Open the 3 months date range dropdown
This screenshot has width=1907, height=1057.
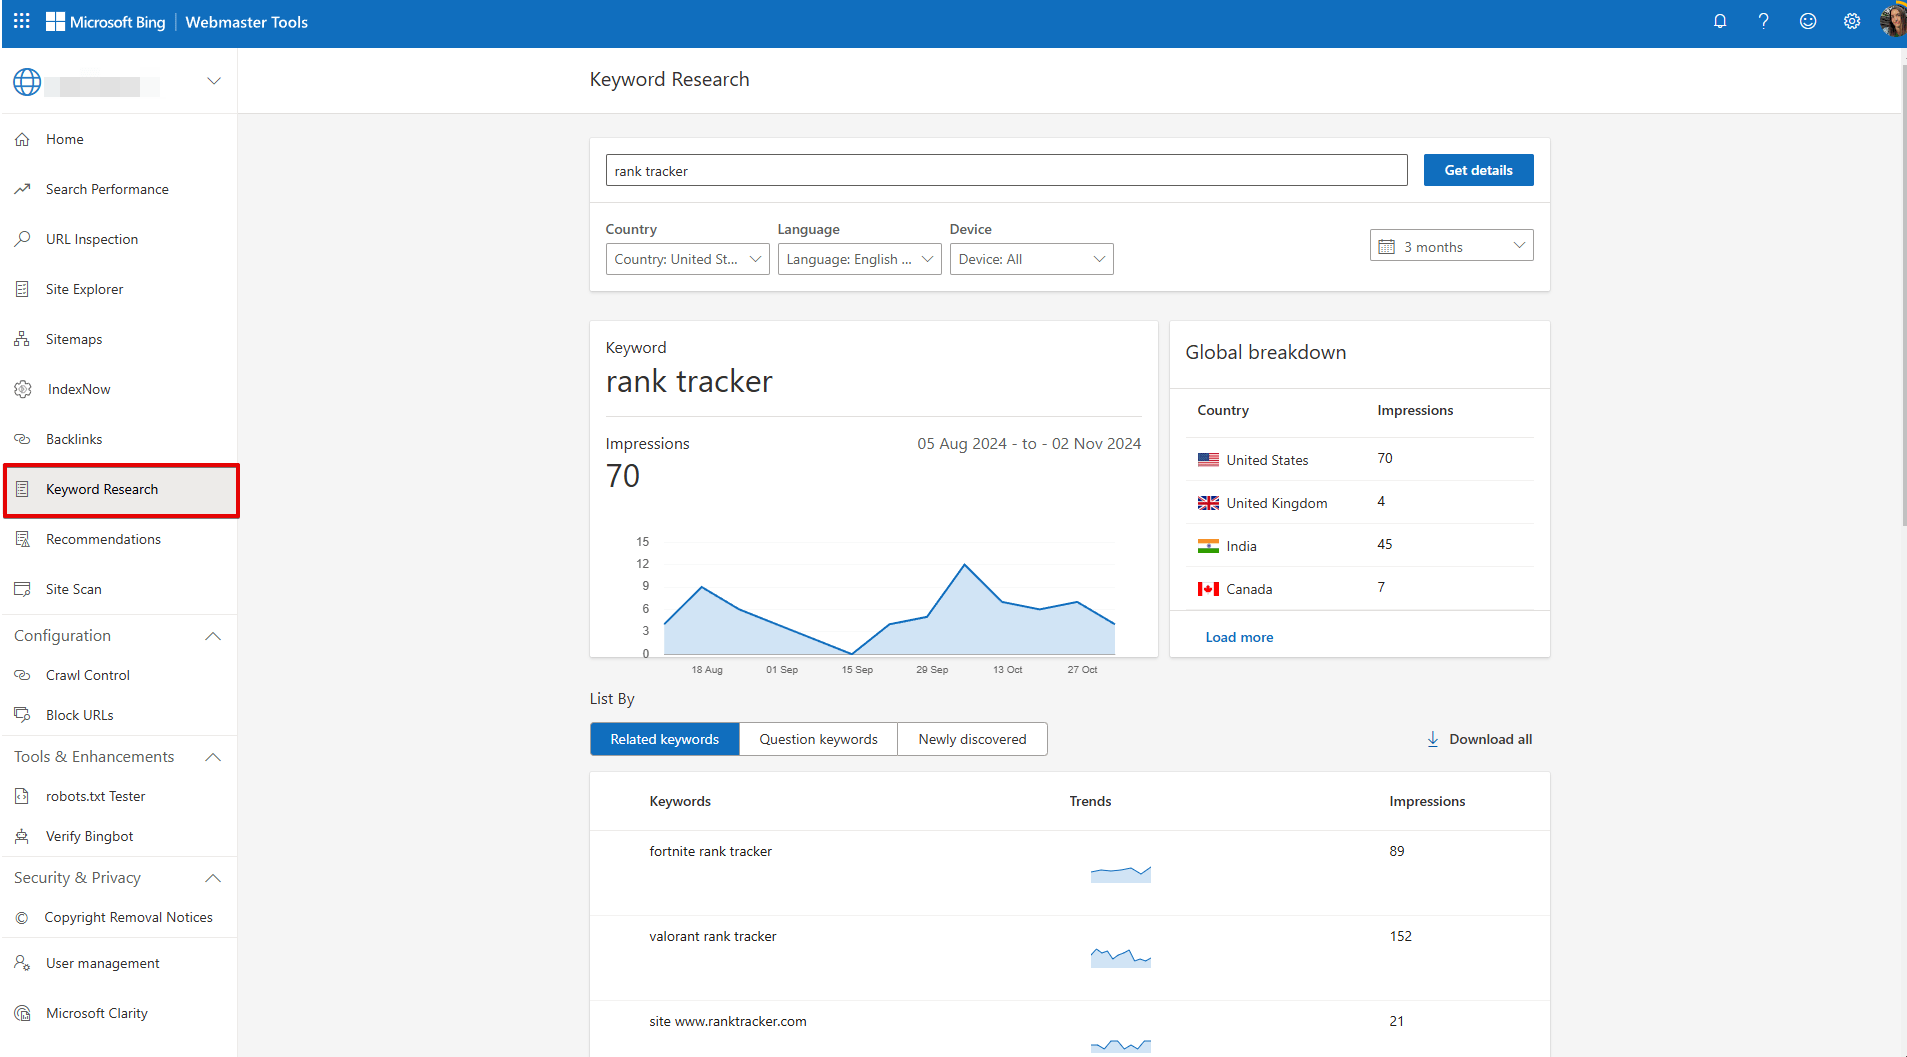click(1451, 246)
